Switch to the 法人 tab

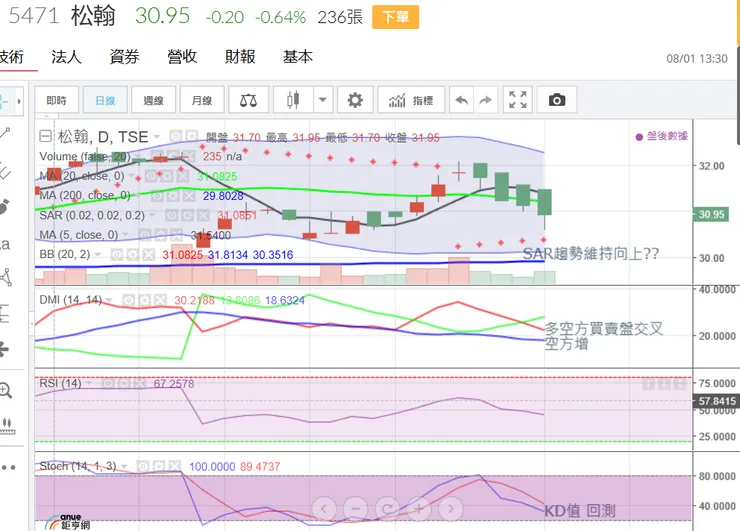pos(66,57)
